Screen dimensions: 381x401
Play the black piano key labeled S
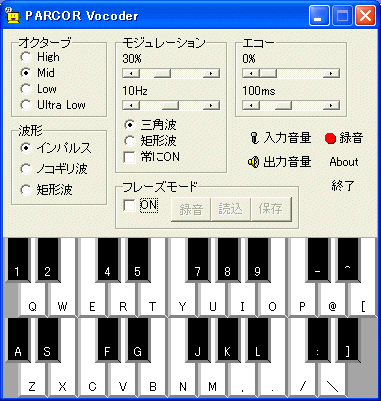[47, 340]
